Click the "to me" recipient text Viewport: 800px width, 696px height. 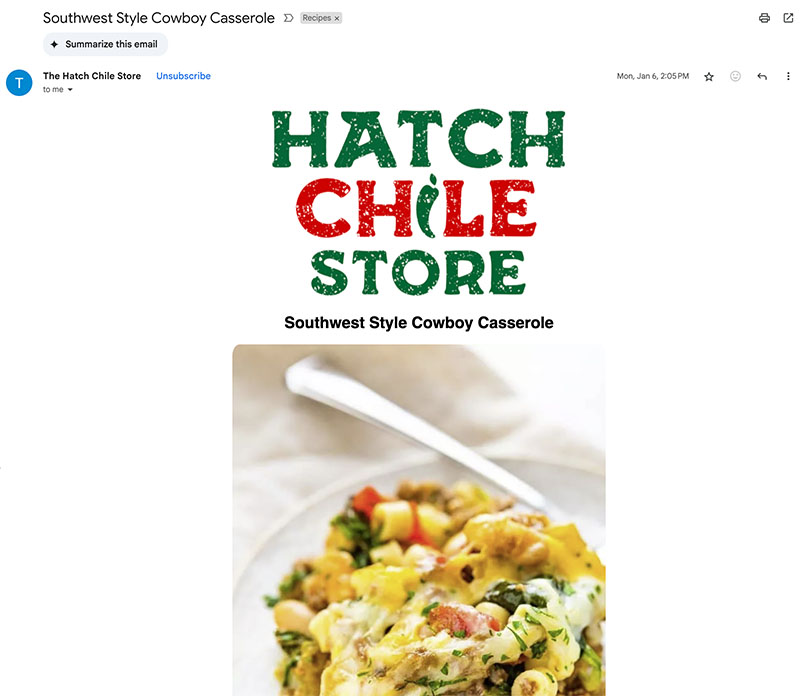[x=53, y=90]
